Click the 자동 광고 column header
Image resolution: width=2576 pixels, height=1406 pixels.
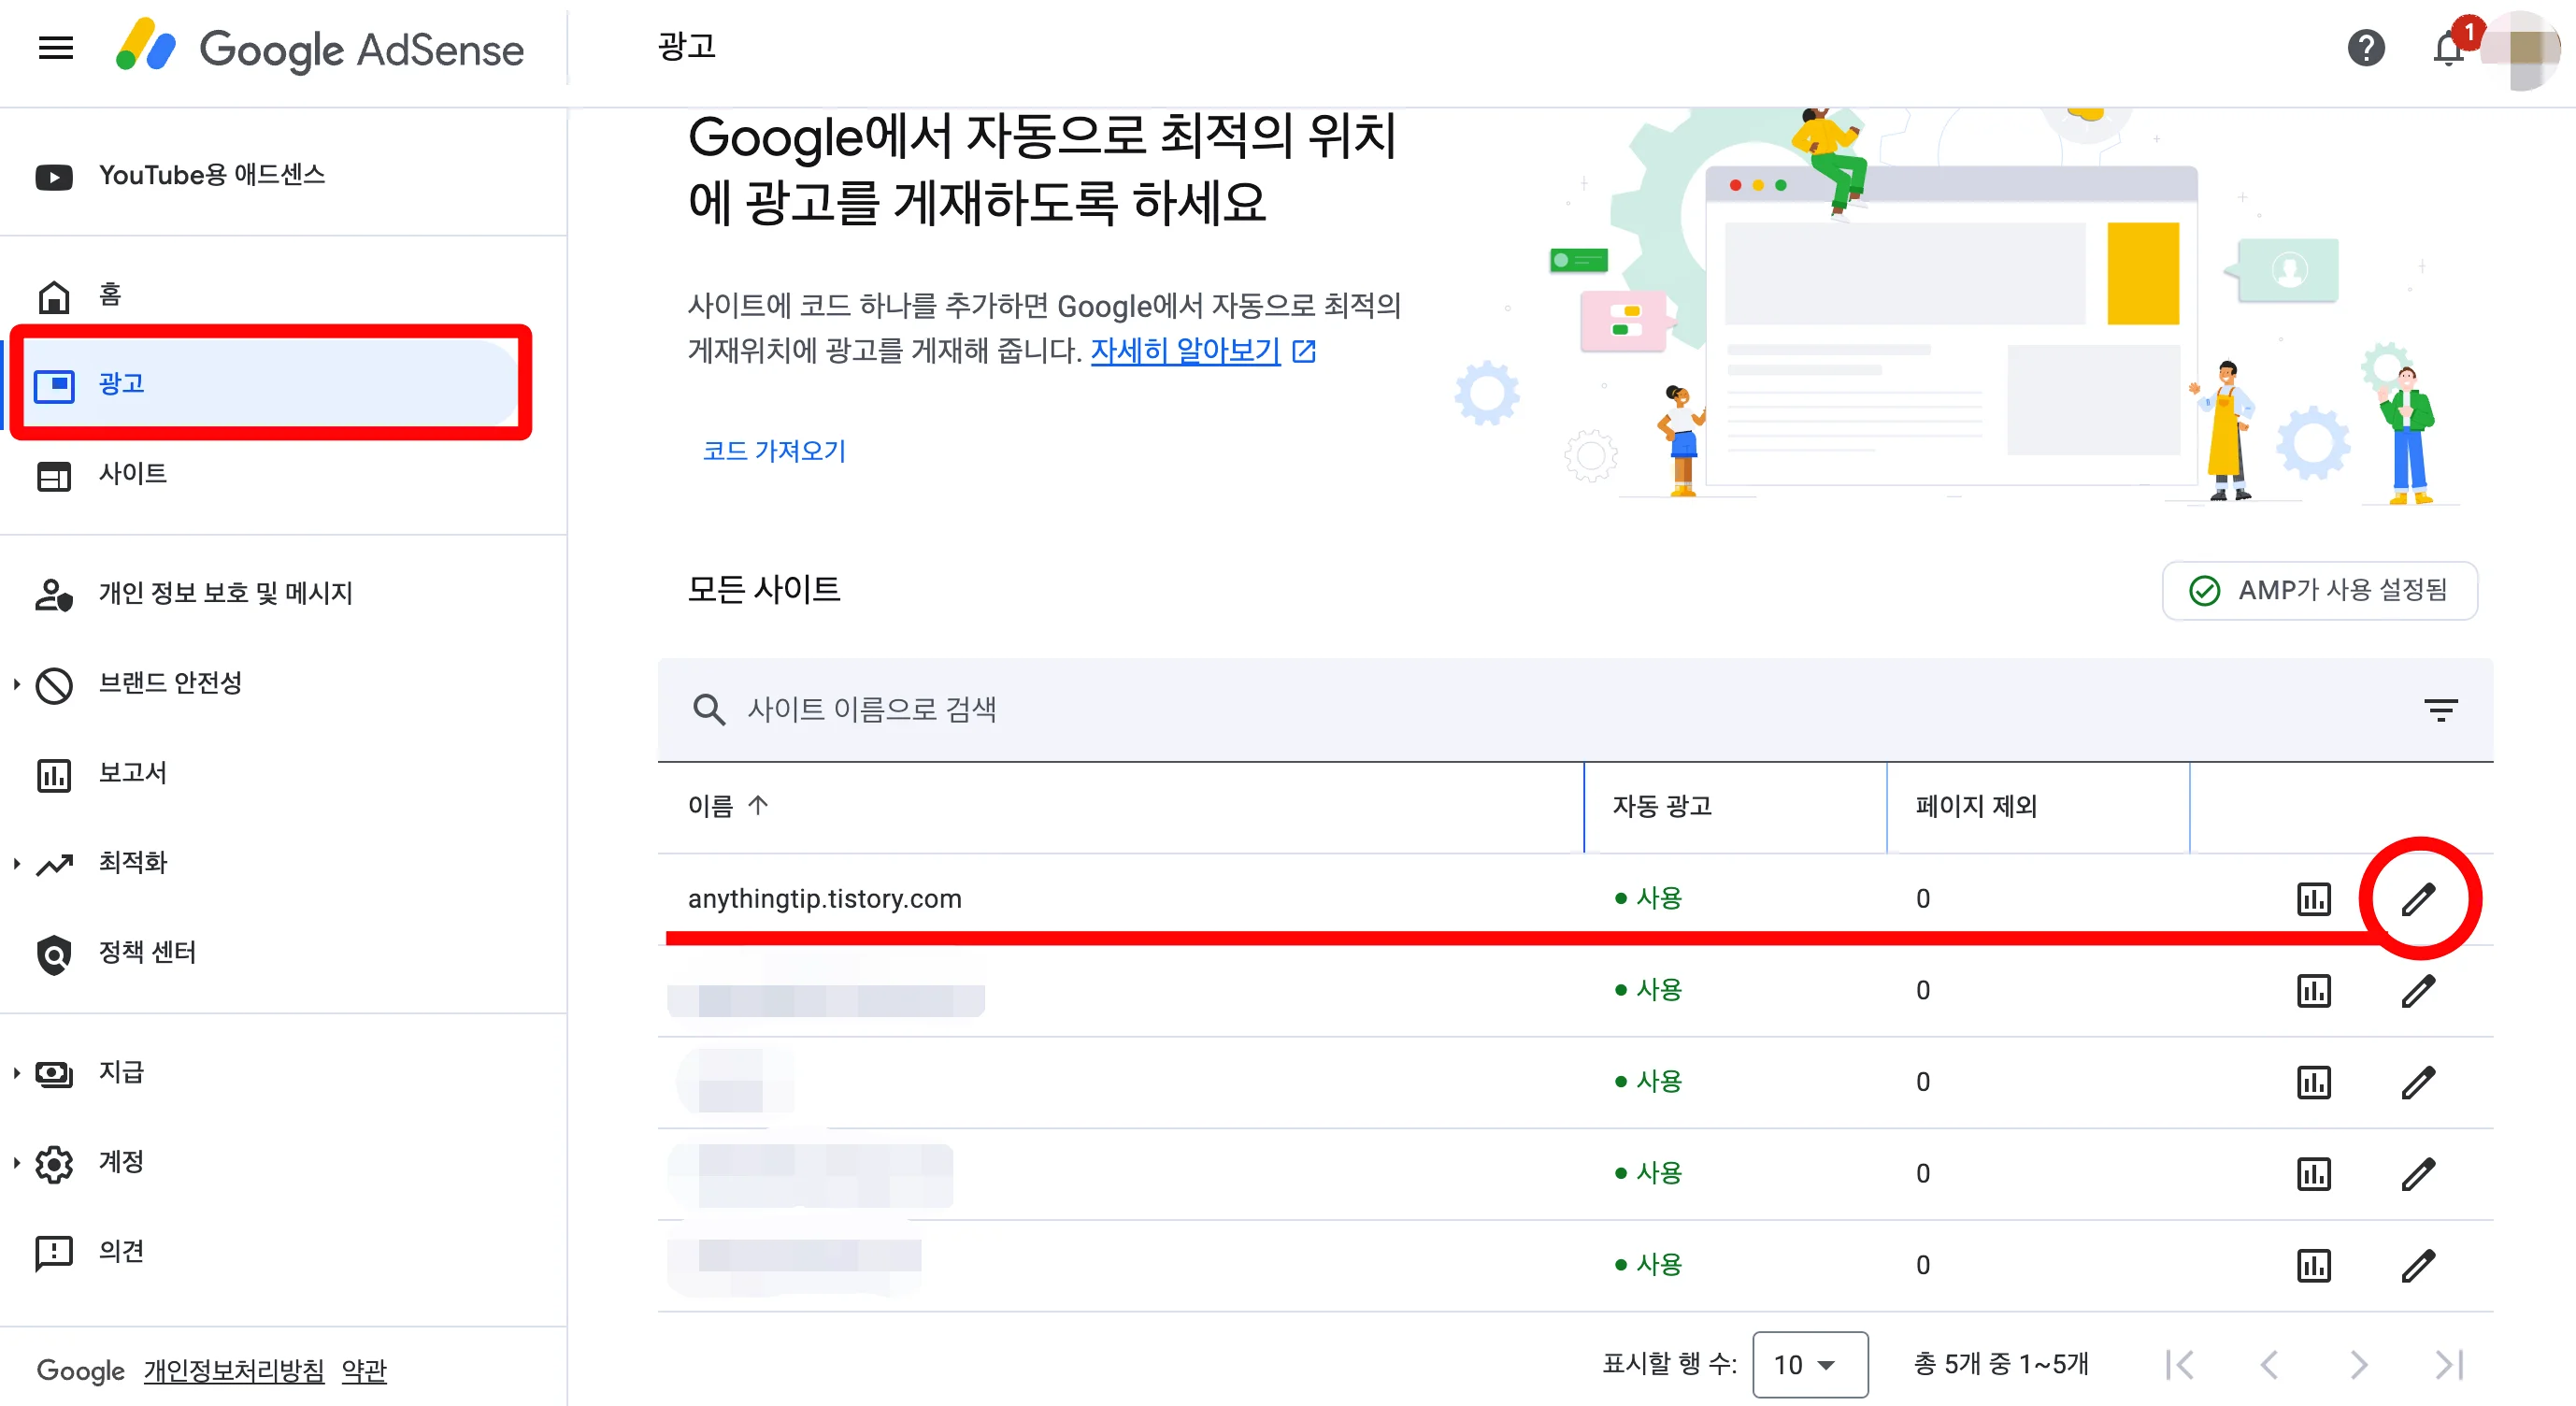click(x=1661, y=806)
